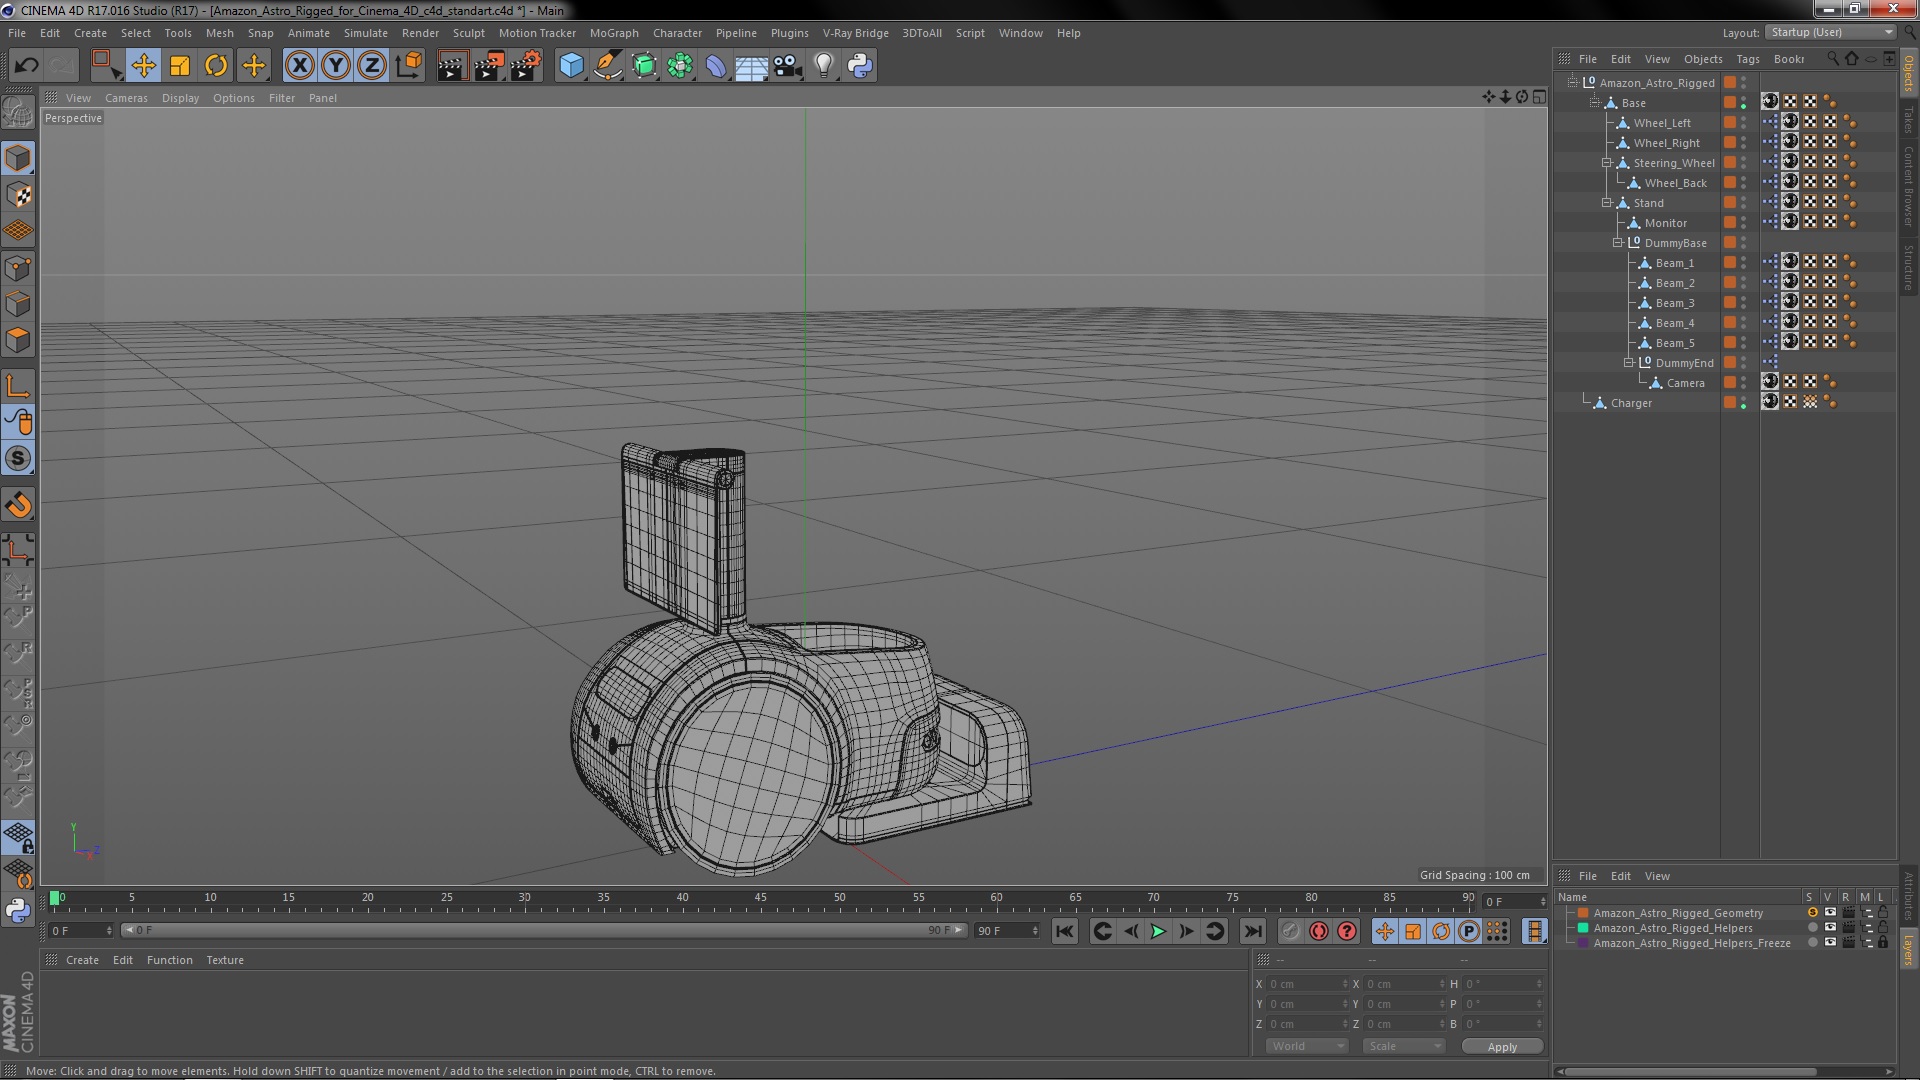Click the Deformer bend icon
1920x1080 pixels.
[716, 66]
